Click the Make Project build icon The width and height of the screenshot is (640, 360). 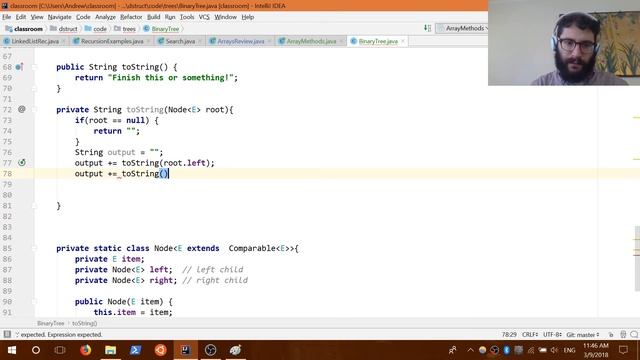click(x=427, y=28)
